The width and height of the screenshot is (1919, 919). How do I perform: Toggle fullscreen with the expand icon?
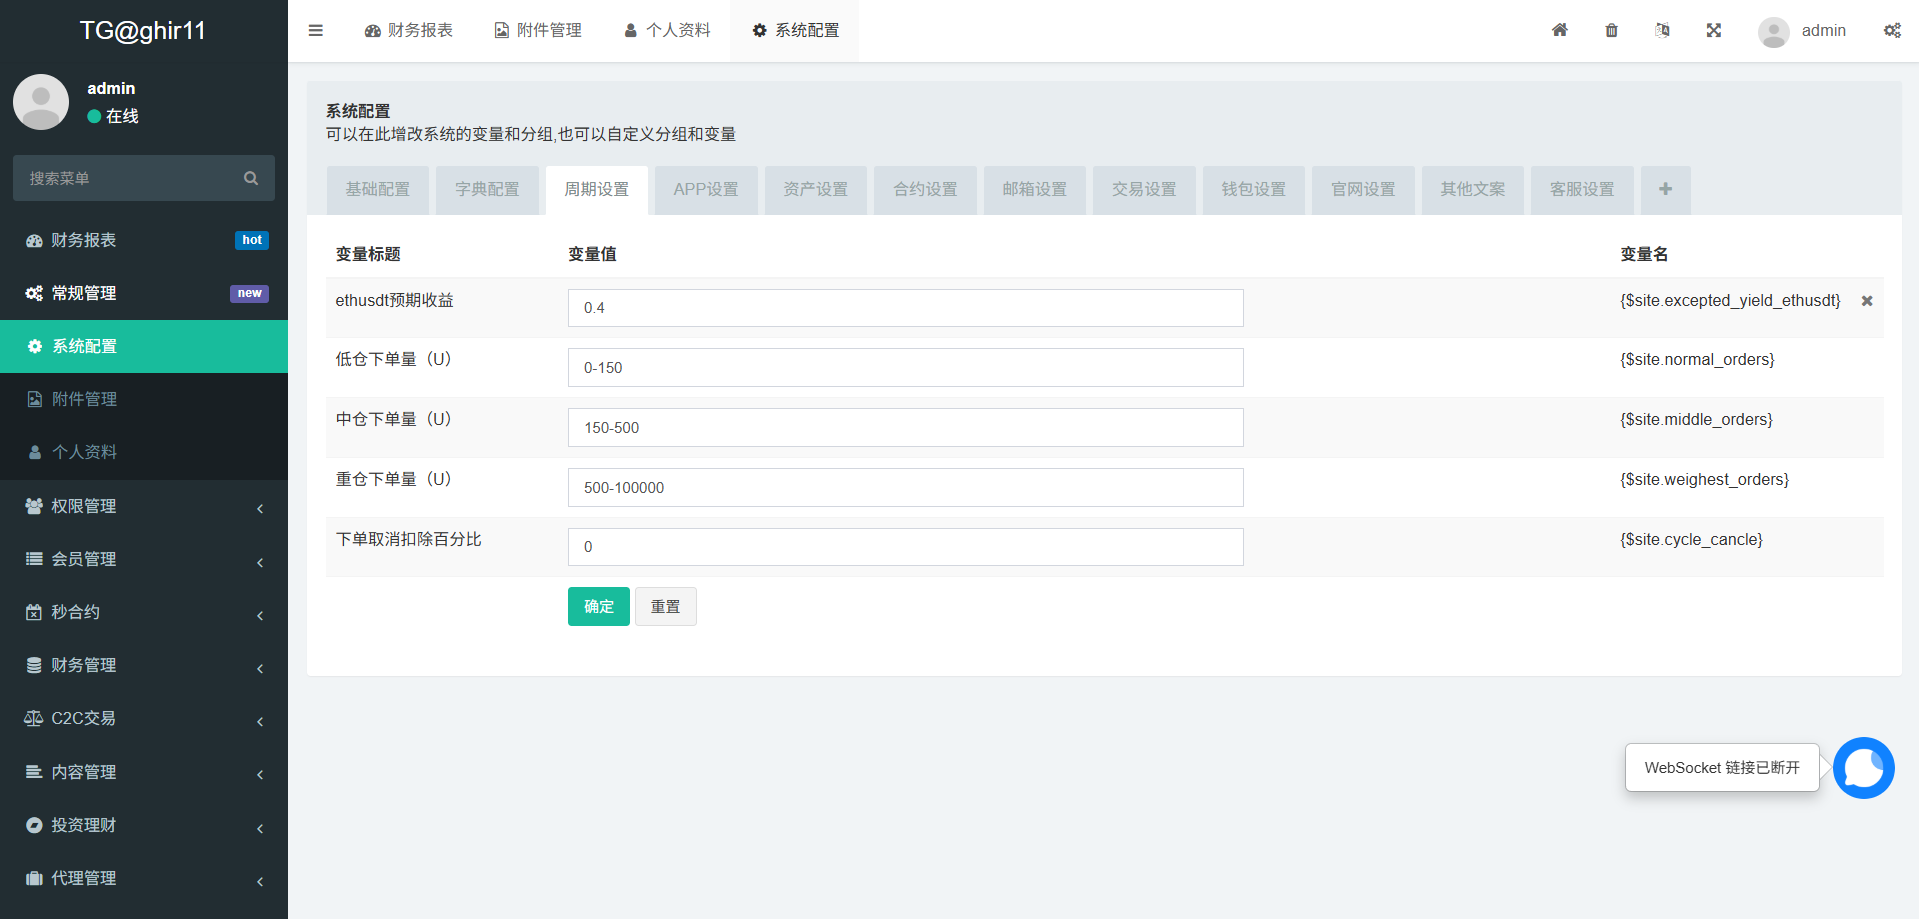pyautogui.click(x=1713, y=30)
